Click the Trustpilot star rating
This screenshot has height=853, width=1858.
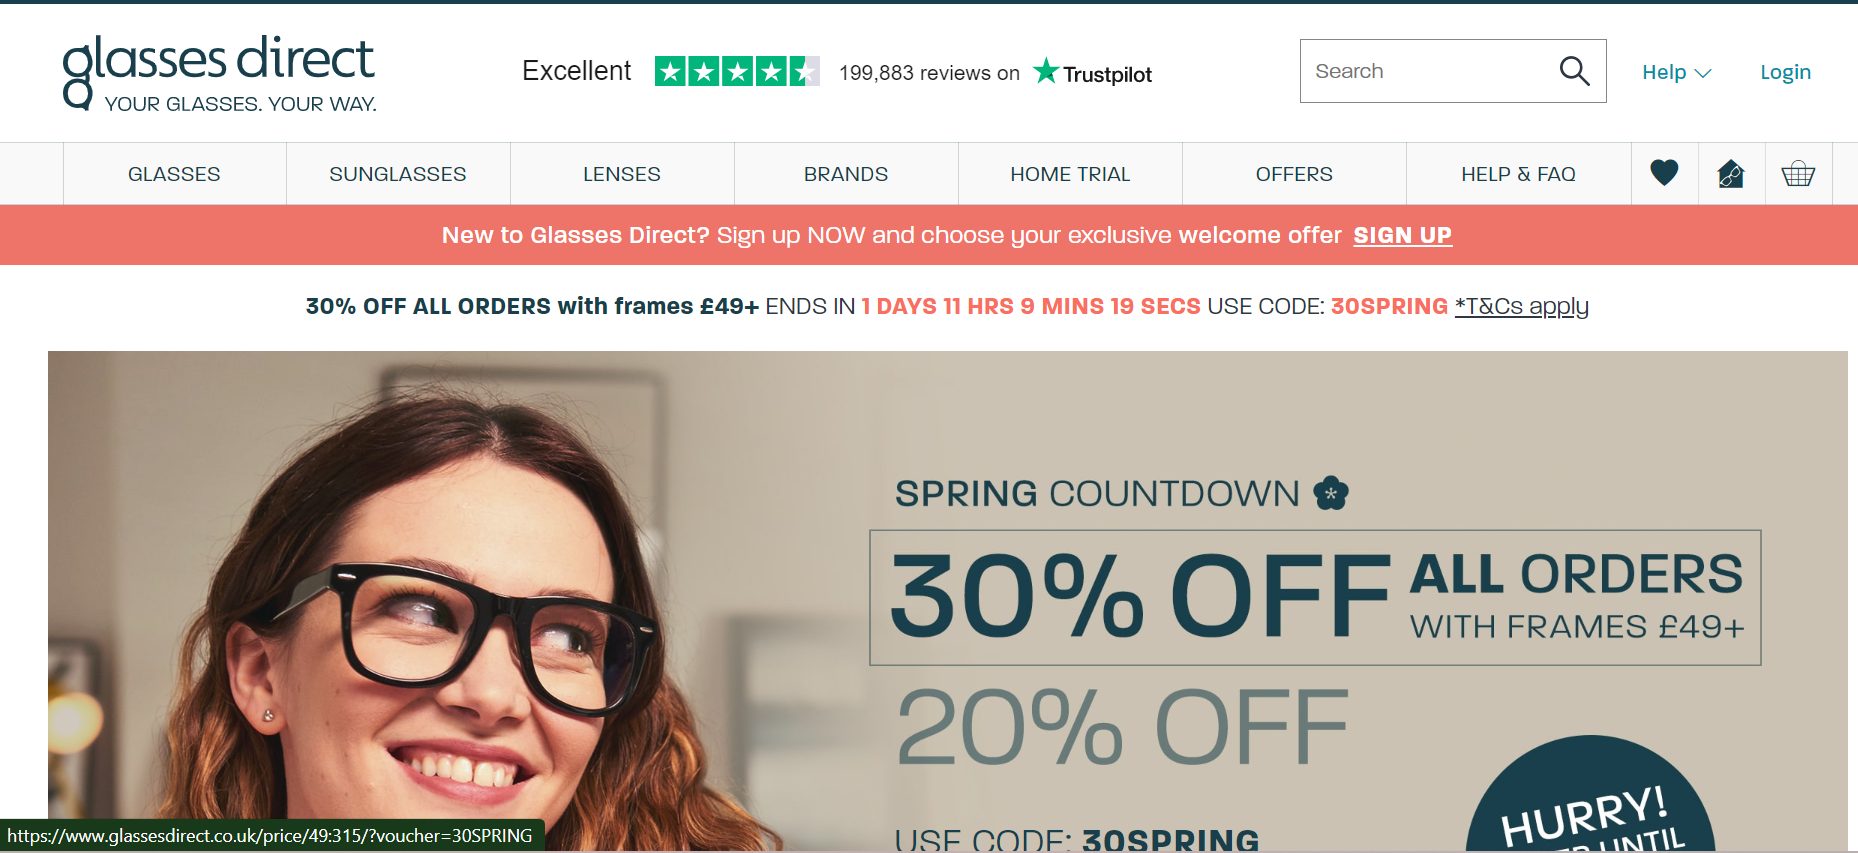(x=737, y=71)
